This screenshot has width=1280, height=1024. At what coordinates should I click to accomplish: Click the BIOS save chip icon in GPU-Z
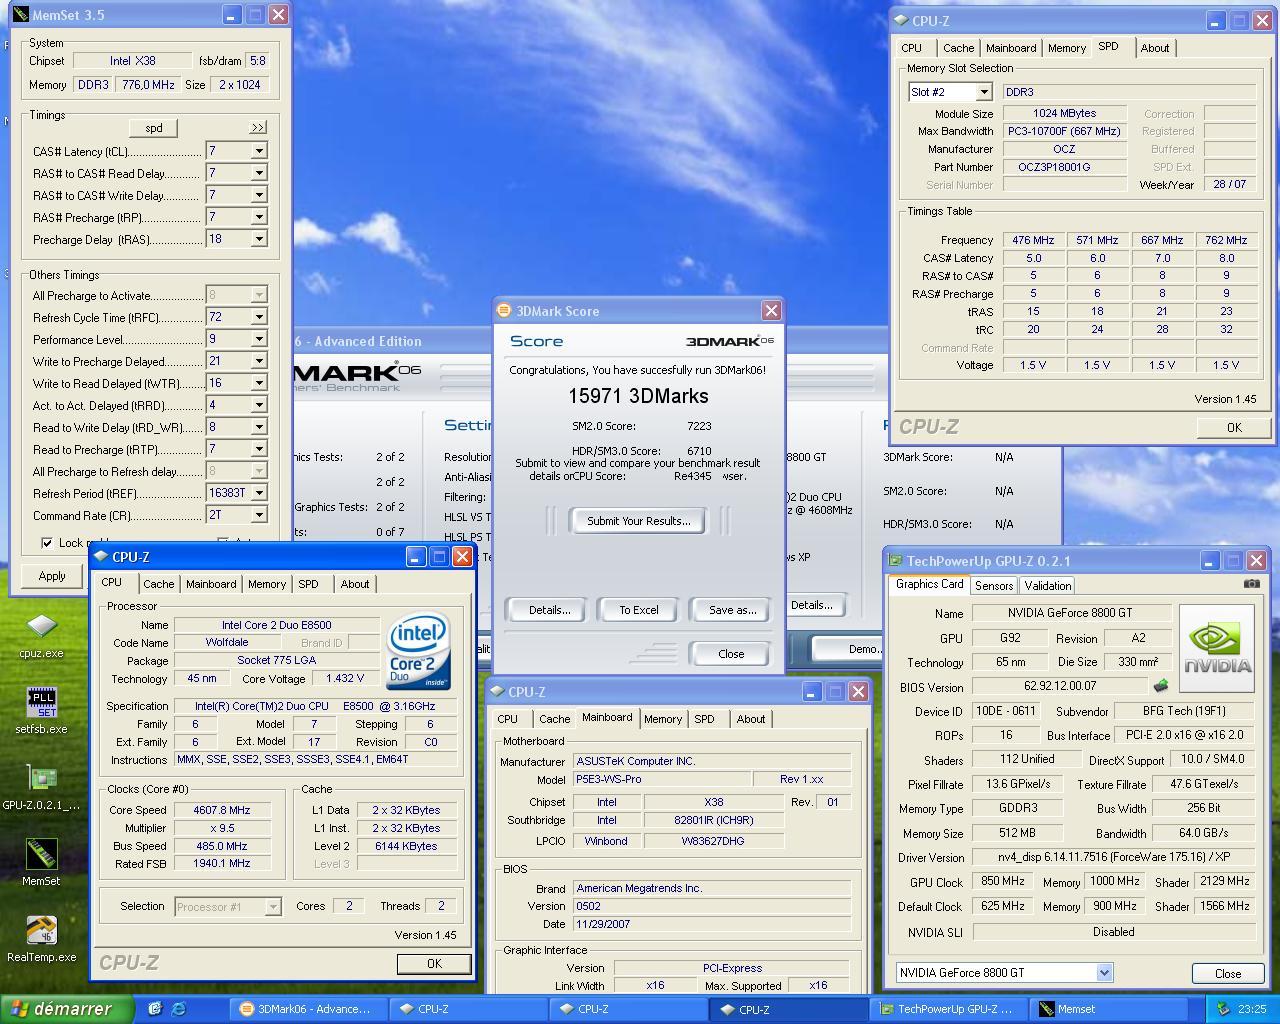1160,686
